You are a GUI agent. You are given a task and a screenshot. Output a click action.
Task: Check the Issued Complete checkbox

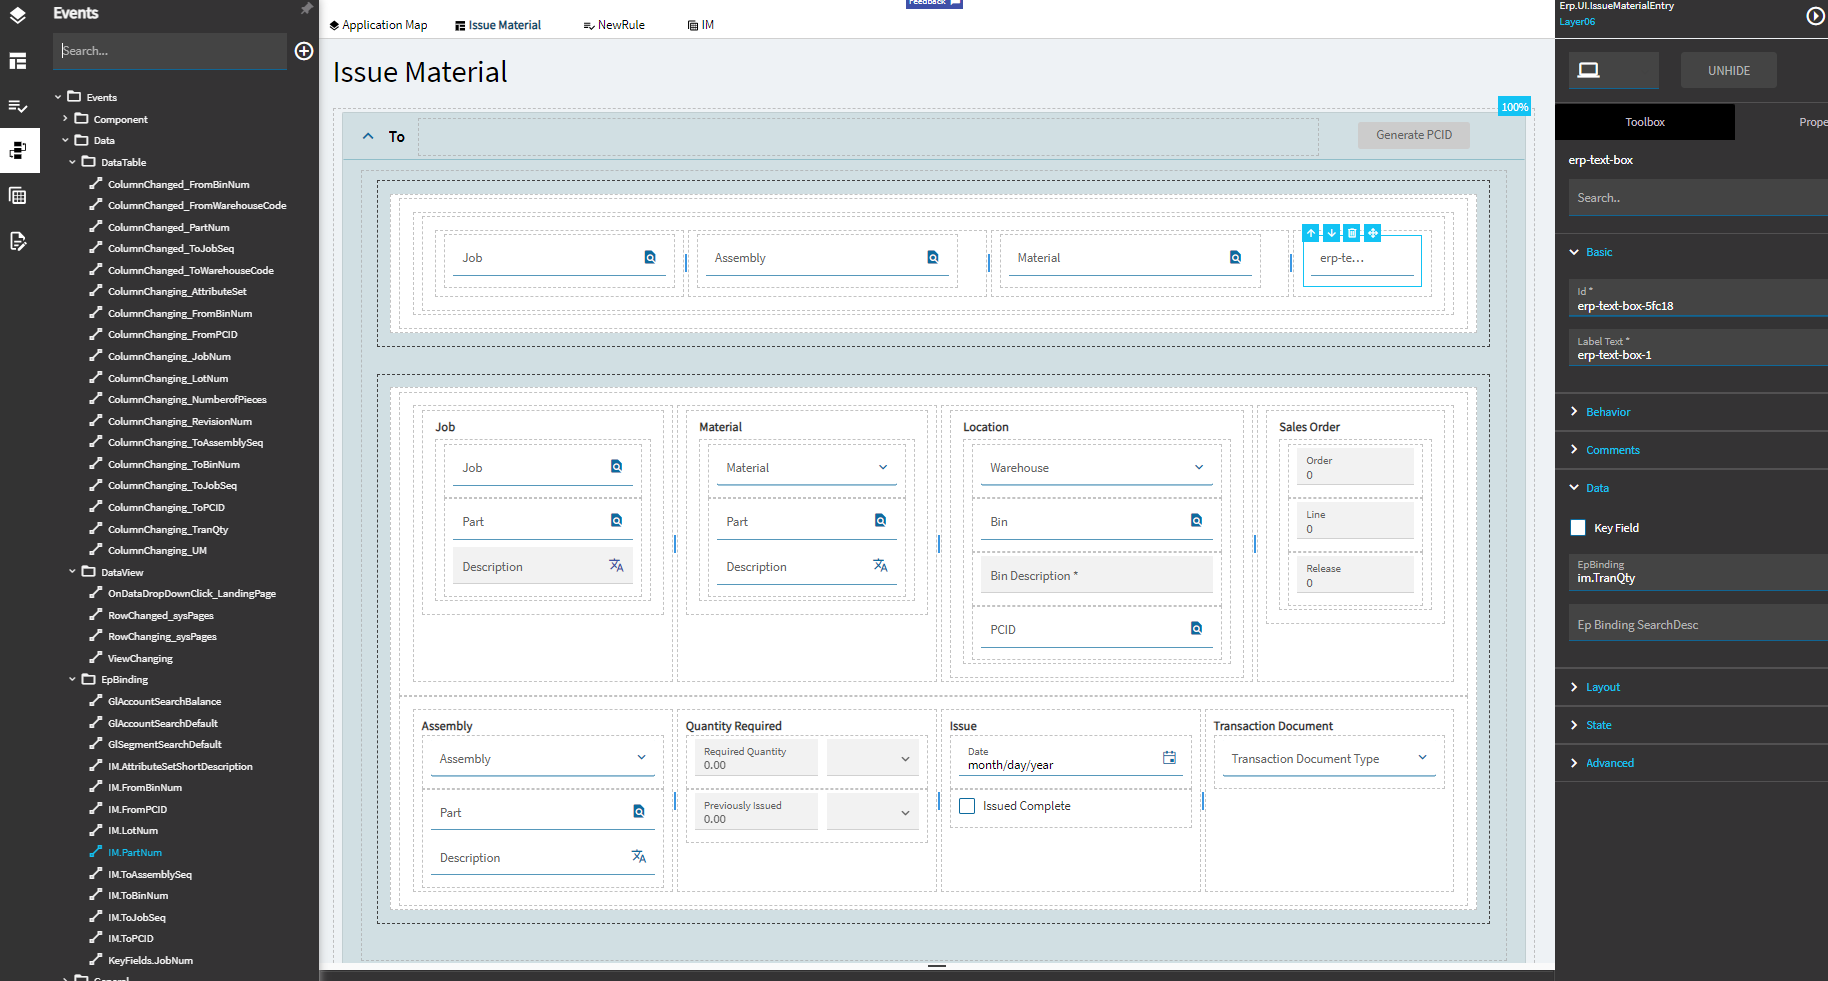(967, 806)
